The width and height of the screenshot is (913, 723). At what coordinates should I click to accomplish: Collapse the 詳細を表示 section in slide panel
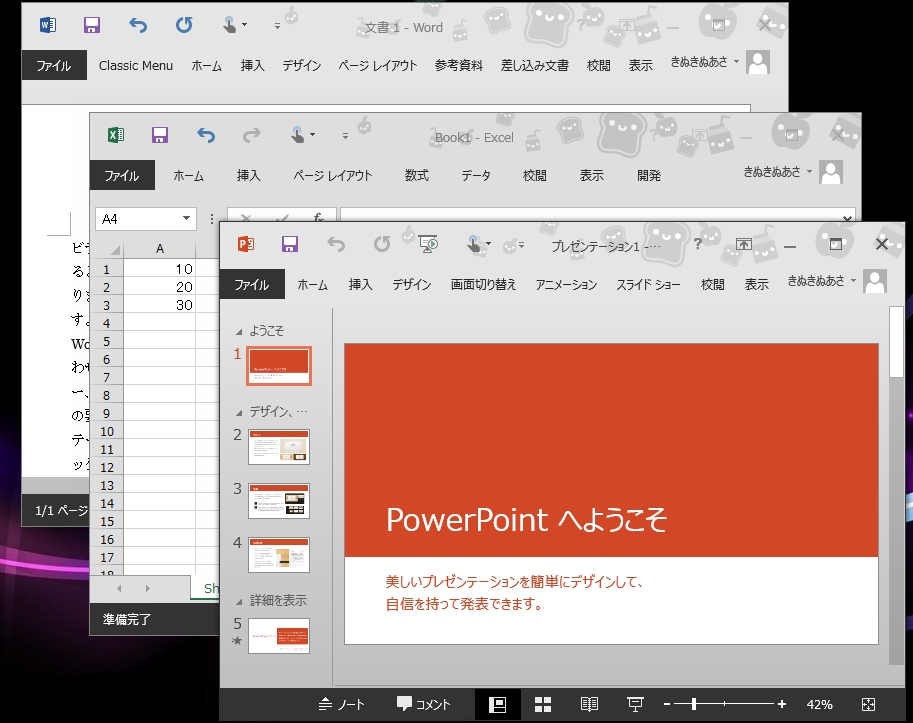click(x=239, y=601)
